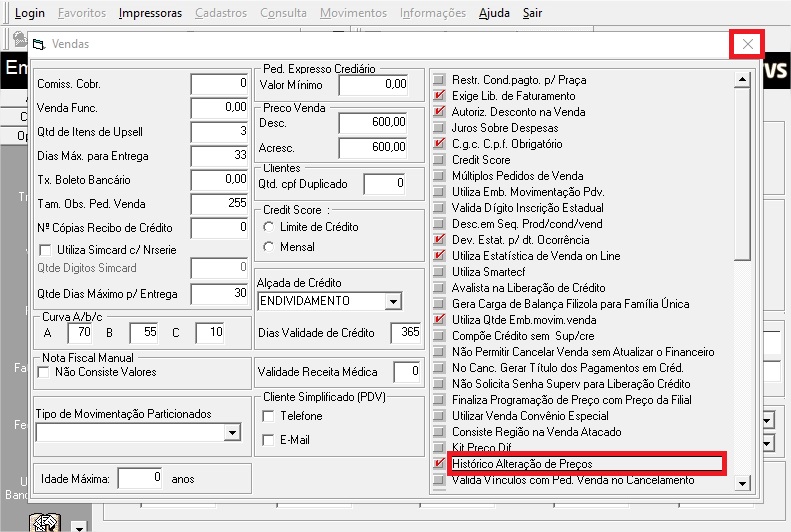
Task: Click the options list scroll up arrow
Action: (x=742, y=79)
